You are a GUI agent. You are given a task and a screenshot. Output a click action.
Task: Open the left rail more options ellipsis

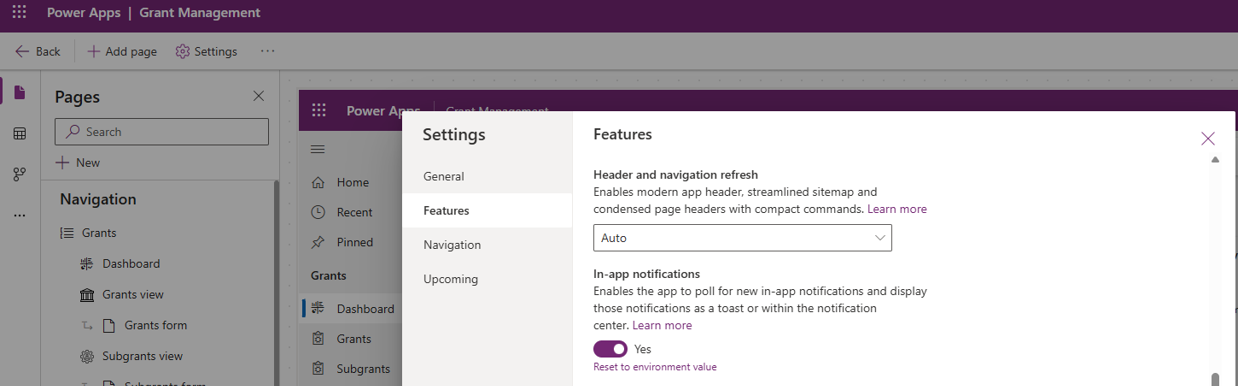tap(19, 215)
